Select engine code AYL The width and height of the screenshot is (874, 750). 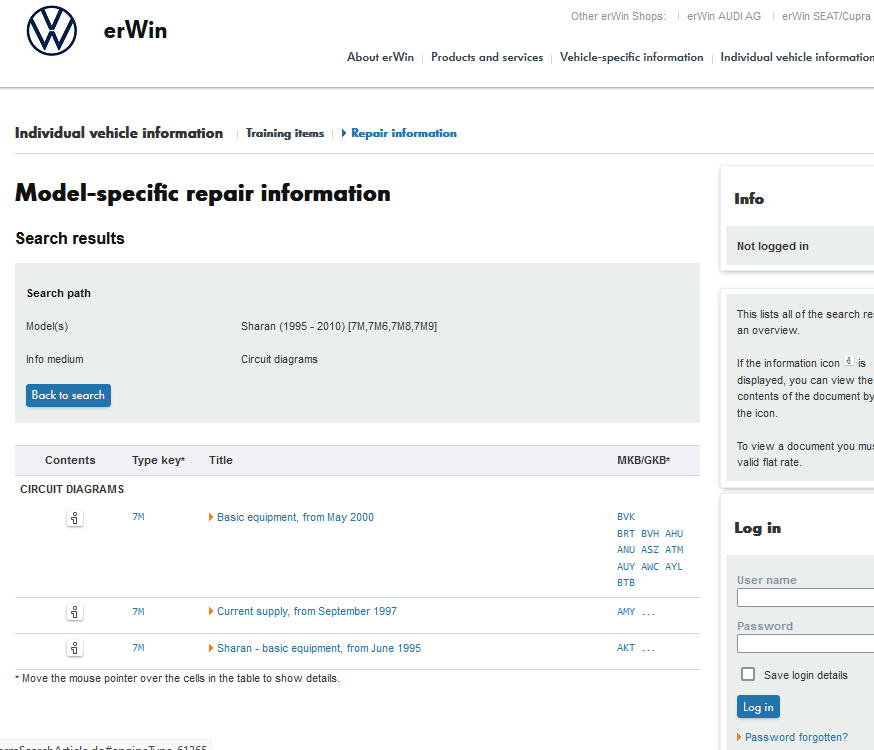click(674, 566)
